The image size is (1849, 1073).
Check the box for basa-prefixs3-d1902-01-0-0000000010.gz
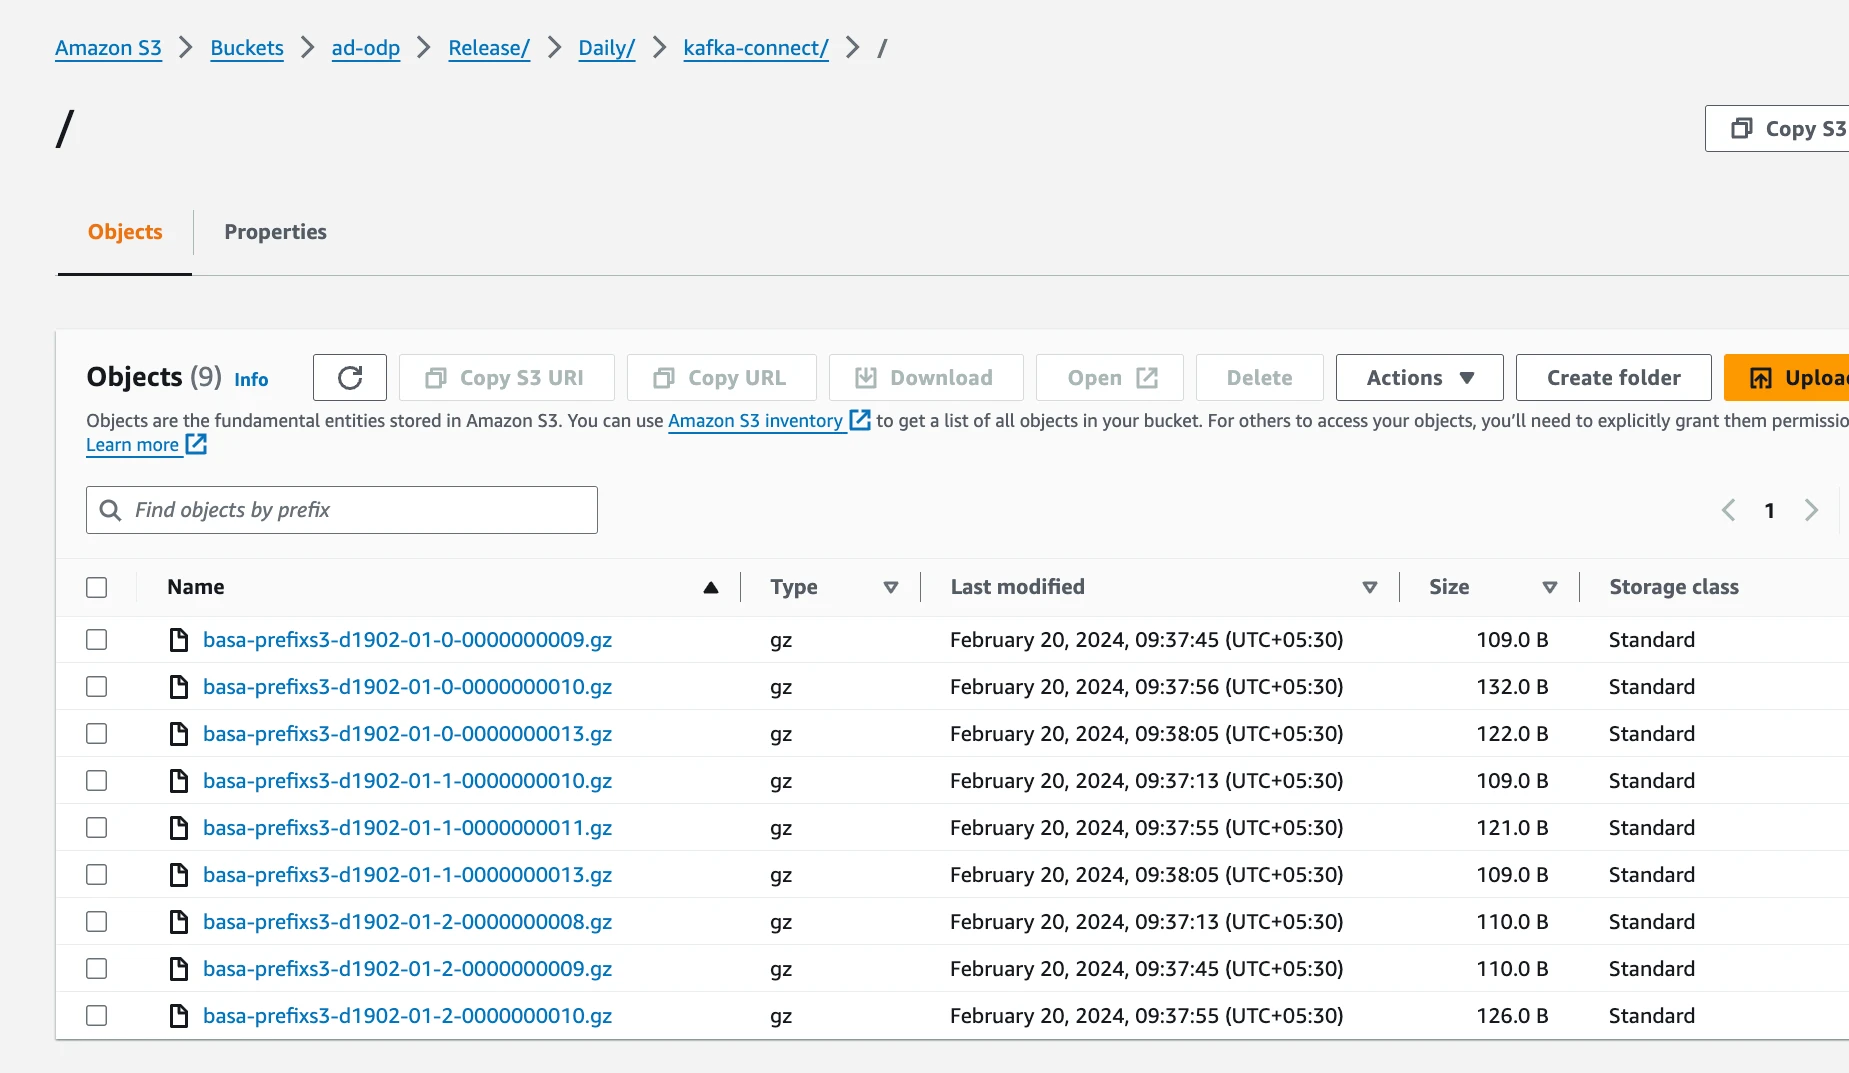[x=97, y=687]
